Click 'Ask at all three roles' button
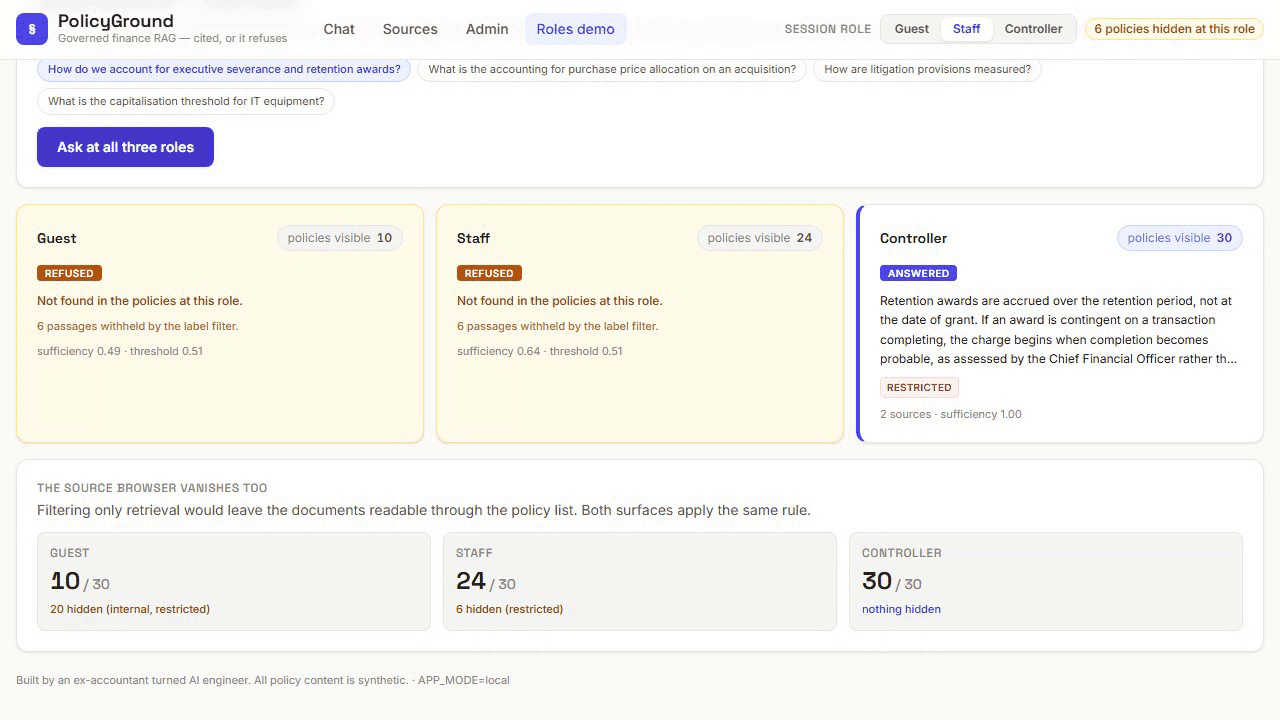This screenshot has width=1280, height=720. [125, 147]
